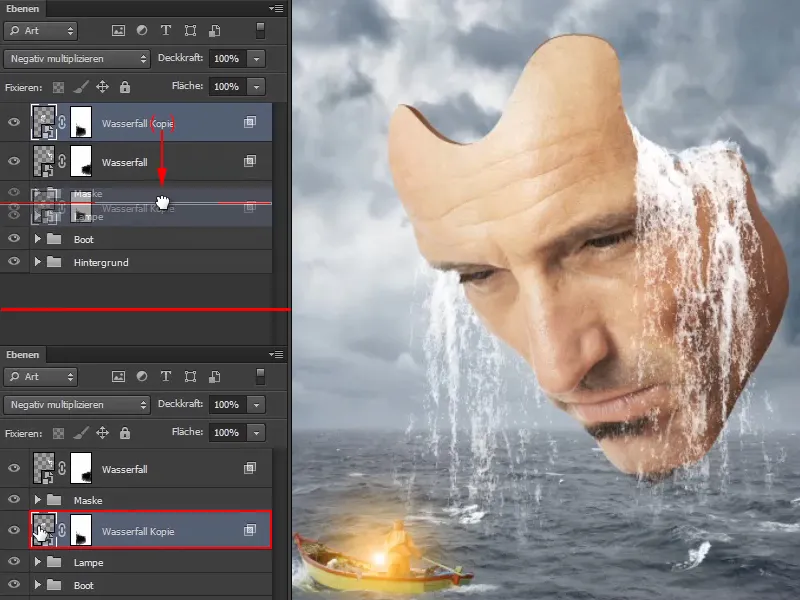Screen dimensions: 800x600
Task: Open the bottom Ebenen panel flyout menu
Action: pyautogui.click(x=276, y=354)
